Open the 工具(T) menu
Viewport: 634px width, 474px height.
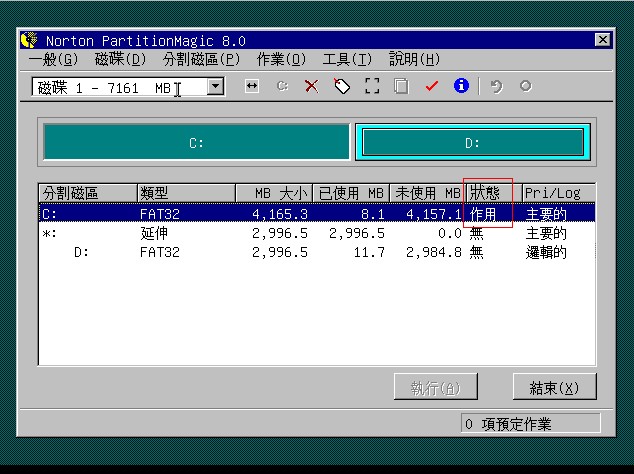tap(347, 60)
